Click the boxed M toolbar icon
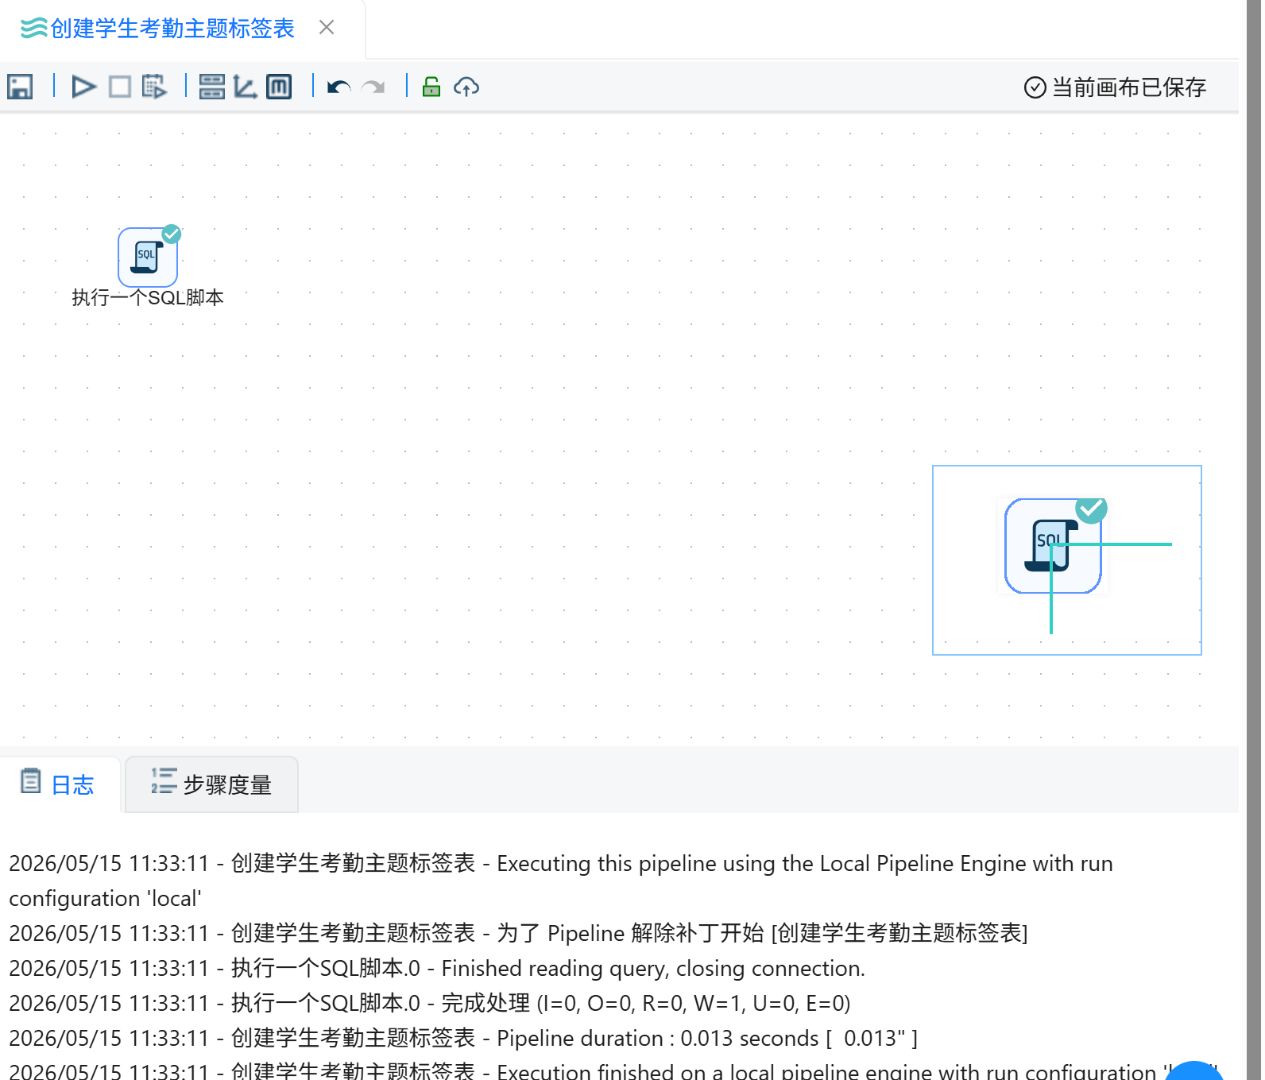 tap(279, 87)
